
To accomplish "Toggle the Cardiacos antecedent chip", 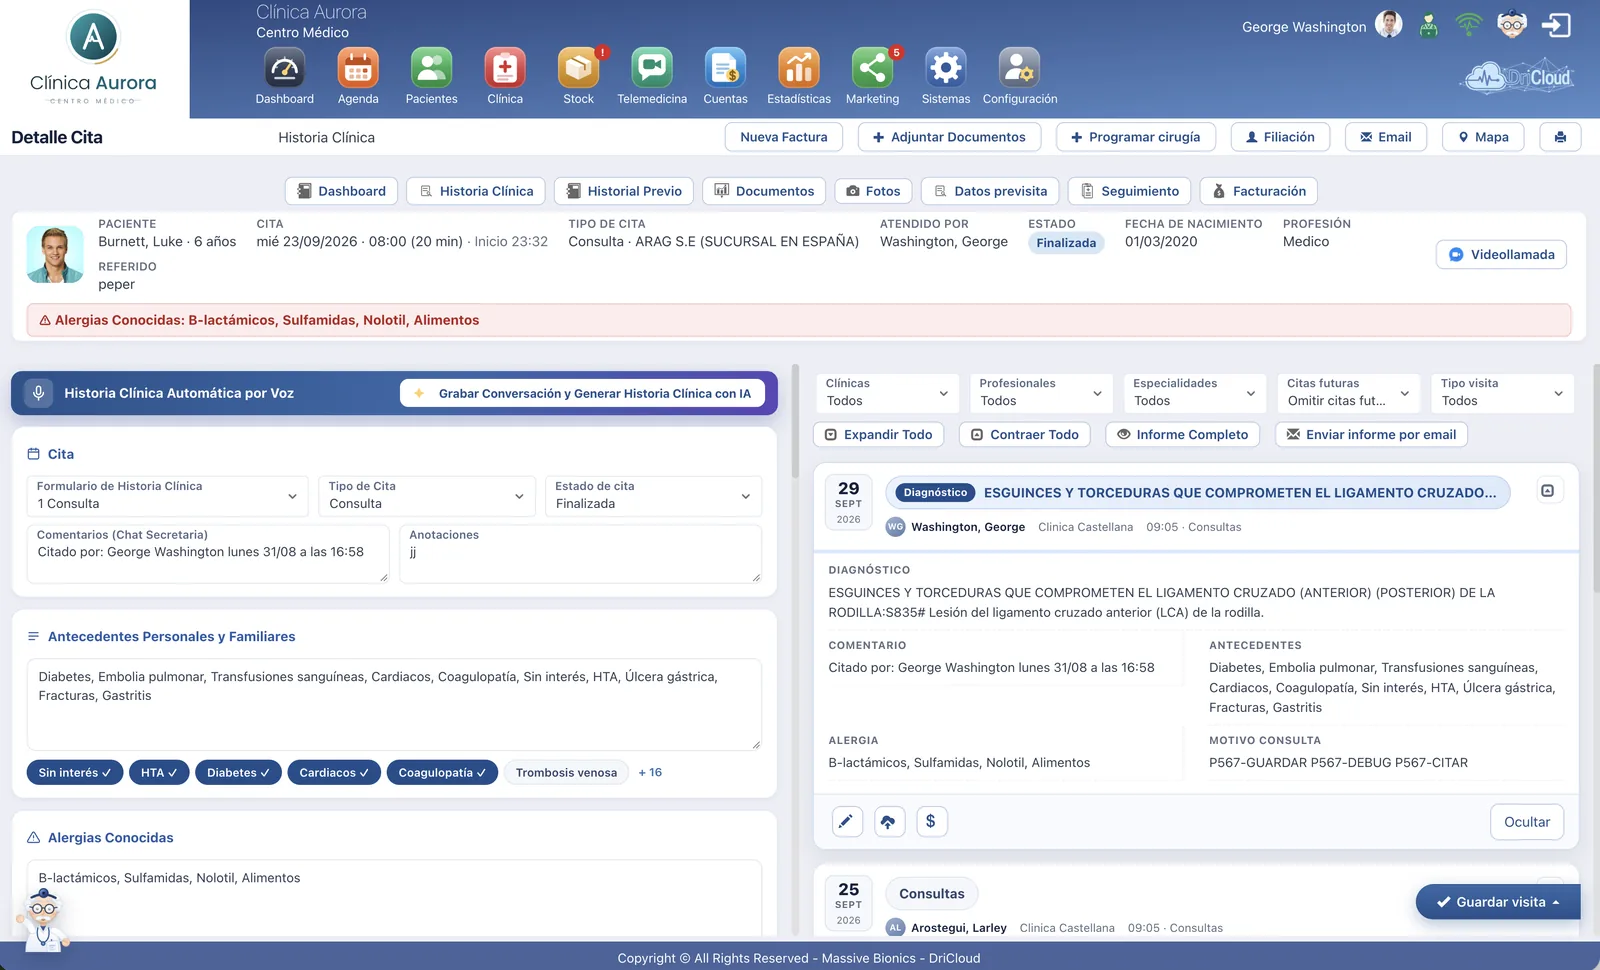I will 334,773.
